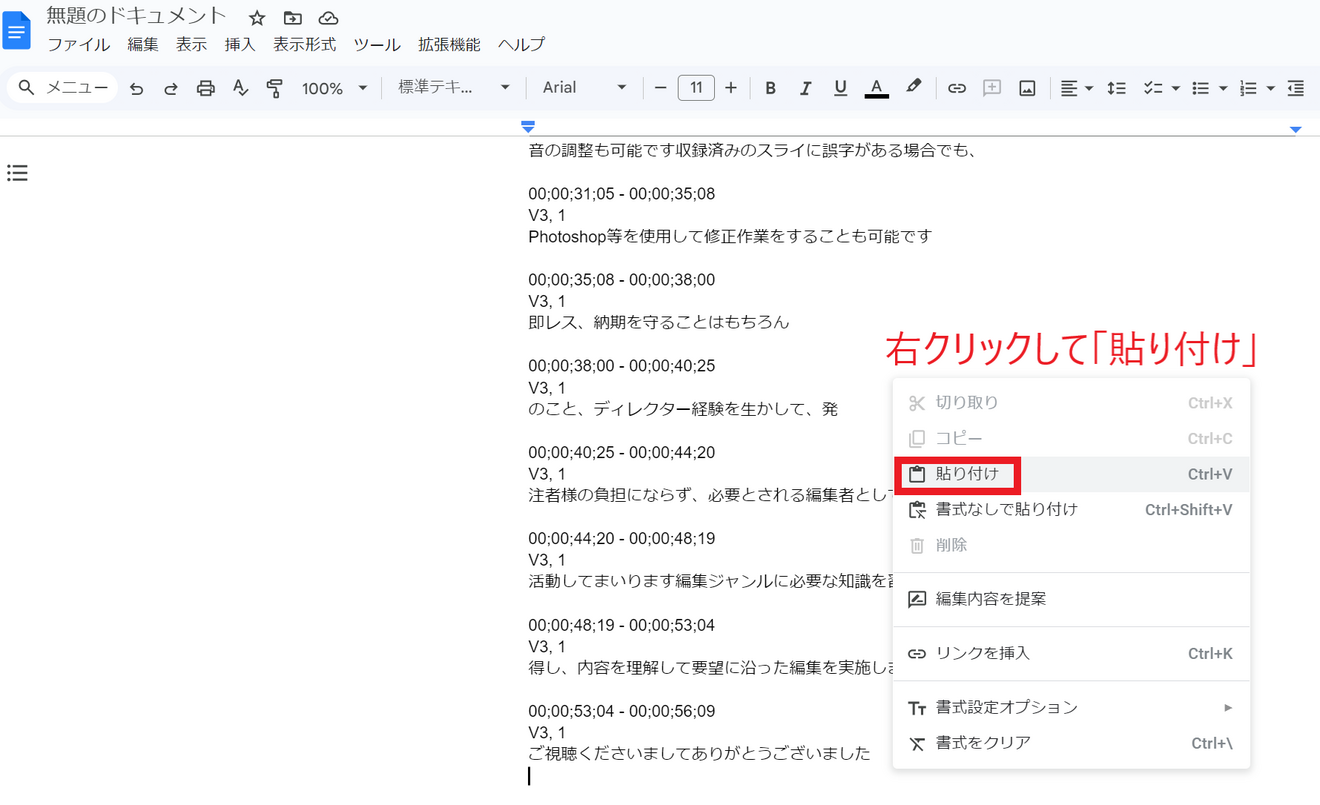Screen dimensions: 1320x805
Task: Expand the bulleted list options arrow
Action: (1223, 88)
